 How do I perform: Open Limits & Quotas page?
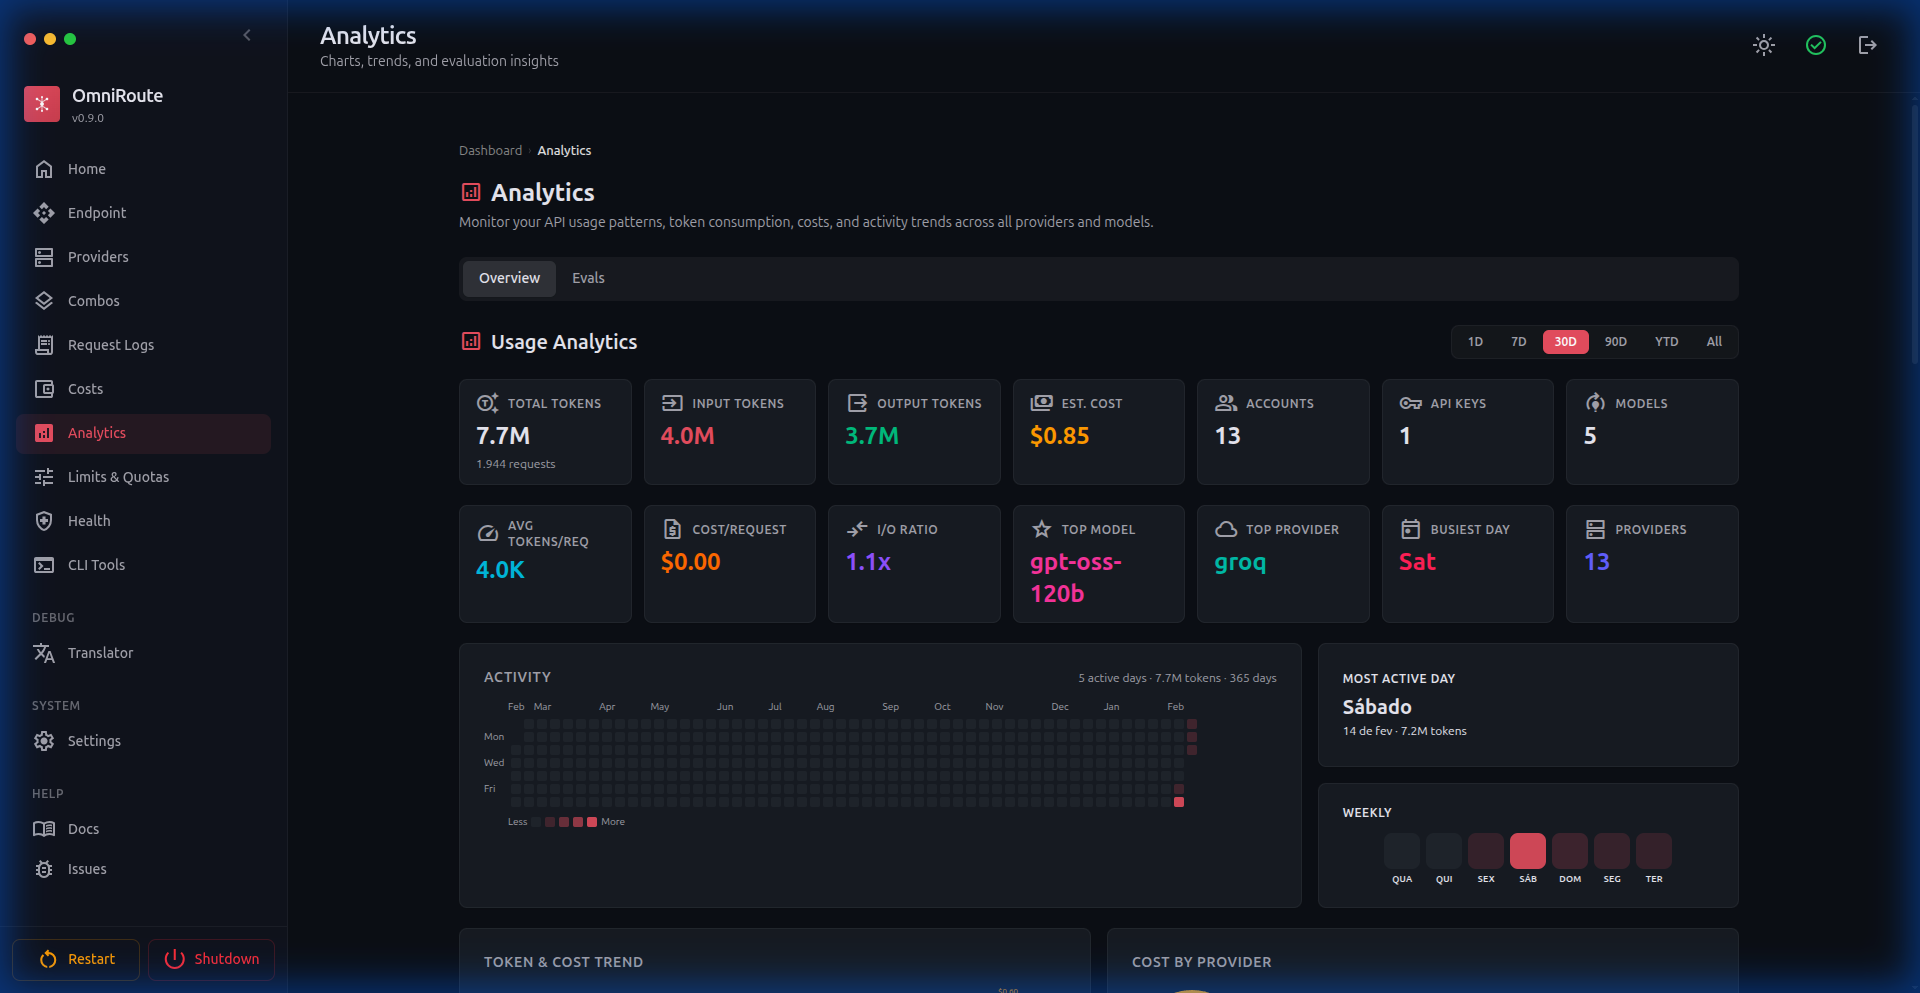coord(118,477)
